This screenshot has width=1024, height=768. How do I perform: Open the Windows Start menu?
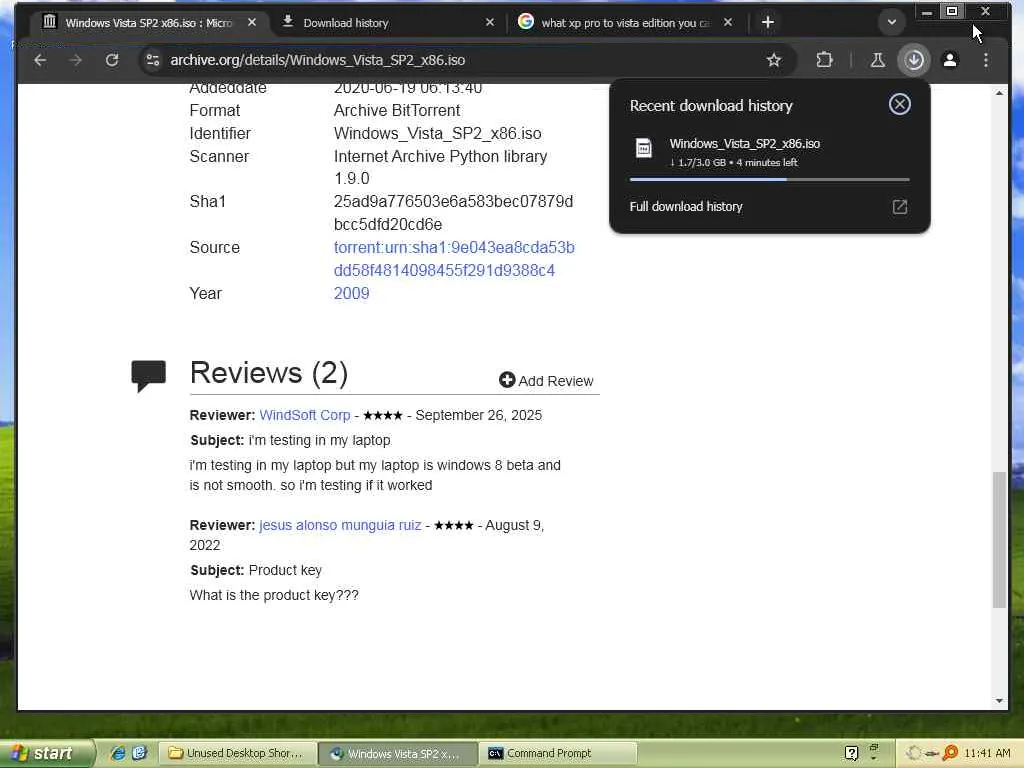click(x=46, y=754)
